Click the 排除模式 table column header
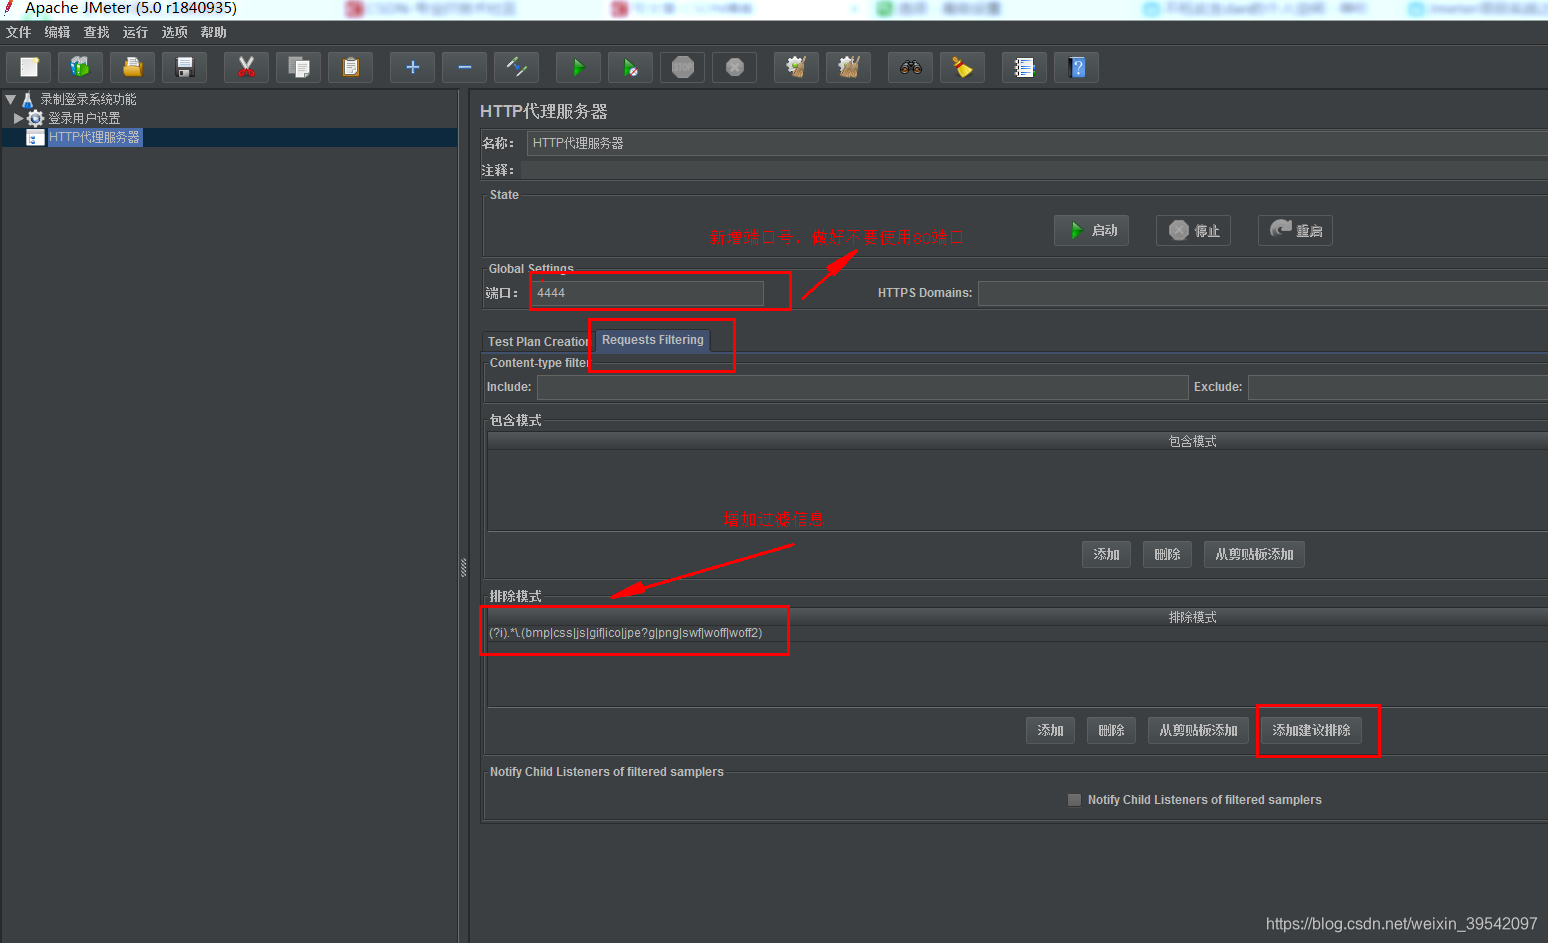Image resolution: width=1548 pixels, height=943 pixels. (1017, 617)
